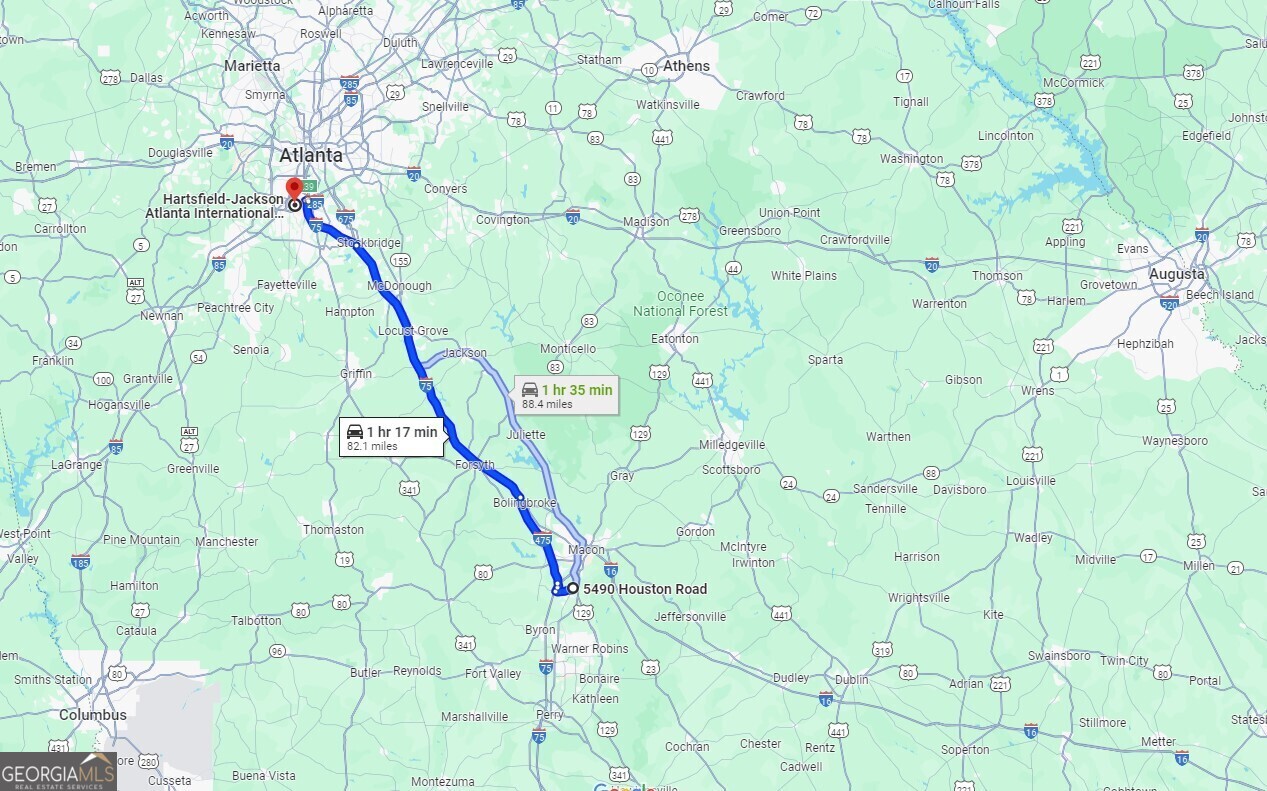Select the Athens city label

tap(686, 66)
